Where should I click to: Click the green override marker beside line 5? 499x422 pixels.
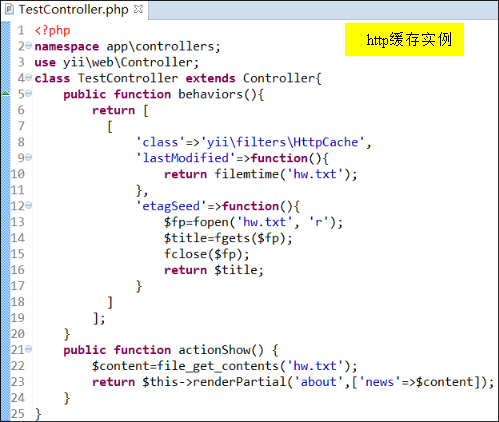[6, 93]
